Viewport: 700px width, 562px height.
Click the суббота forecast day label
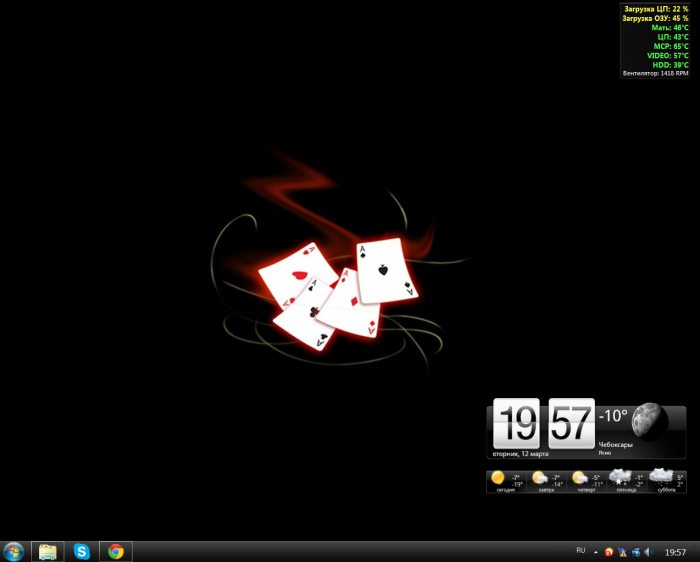click(667, 490)
